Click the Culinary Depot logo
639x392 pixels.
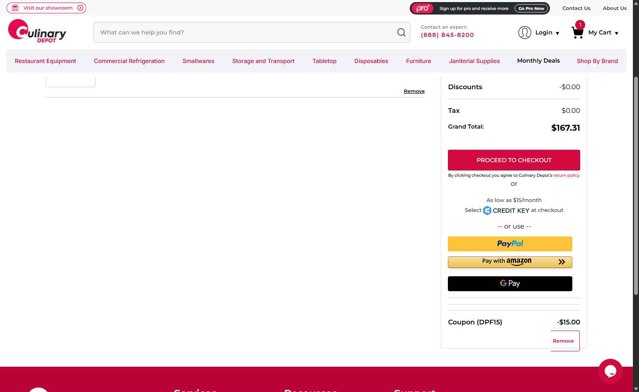(37, 31)
